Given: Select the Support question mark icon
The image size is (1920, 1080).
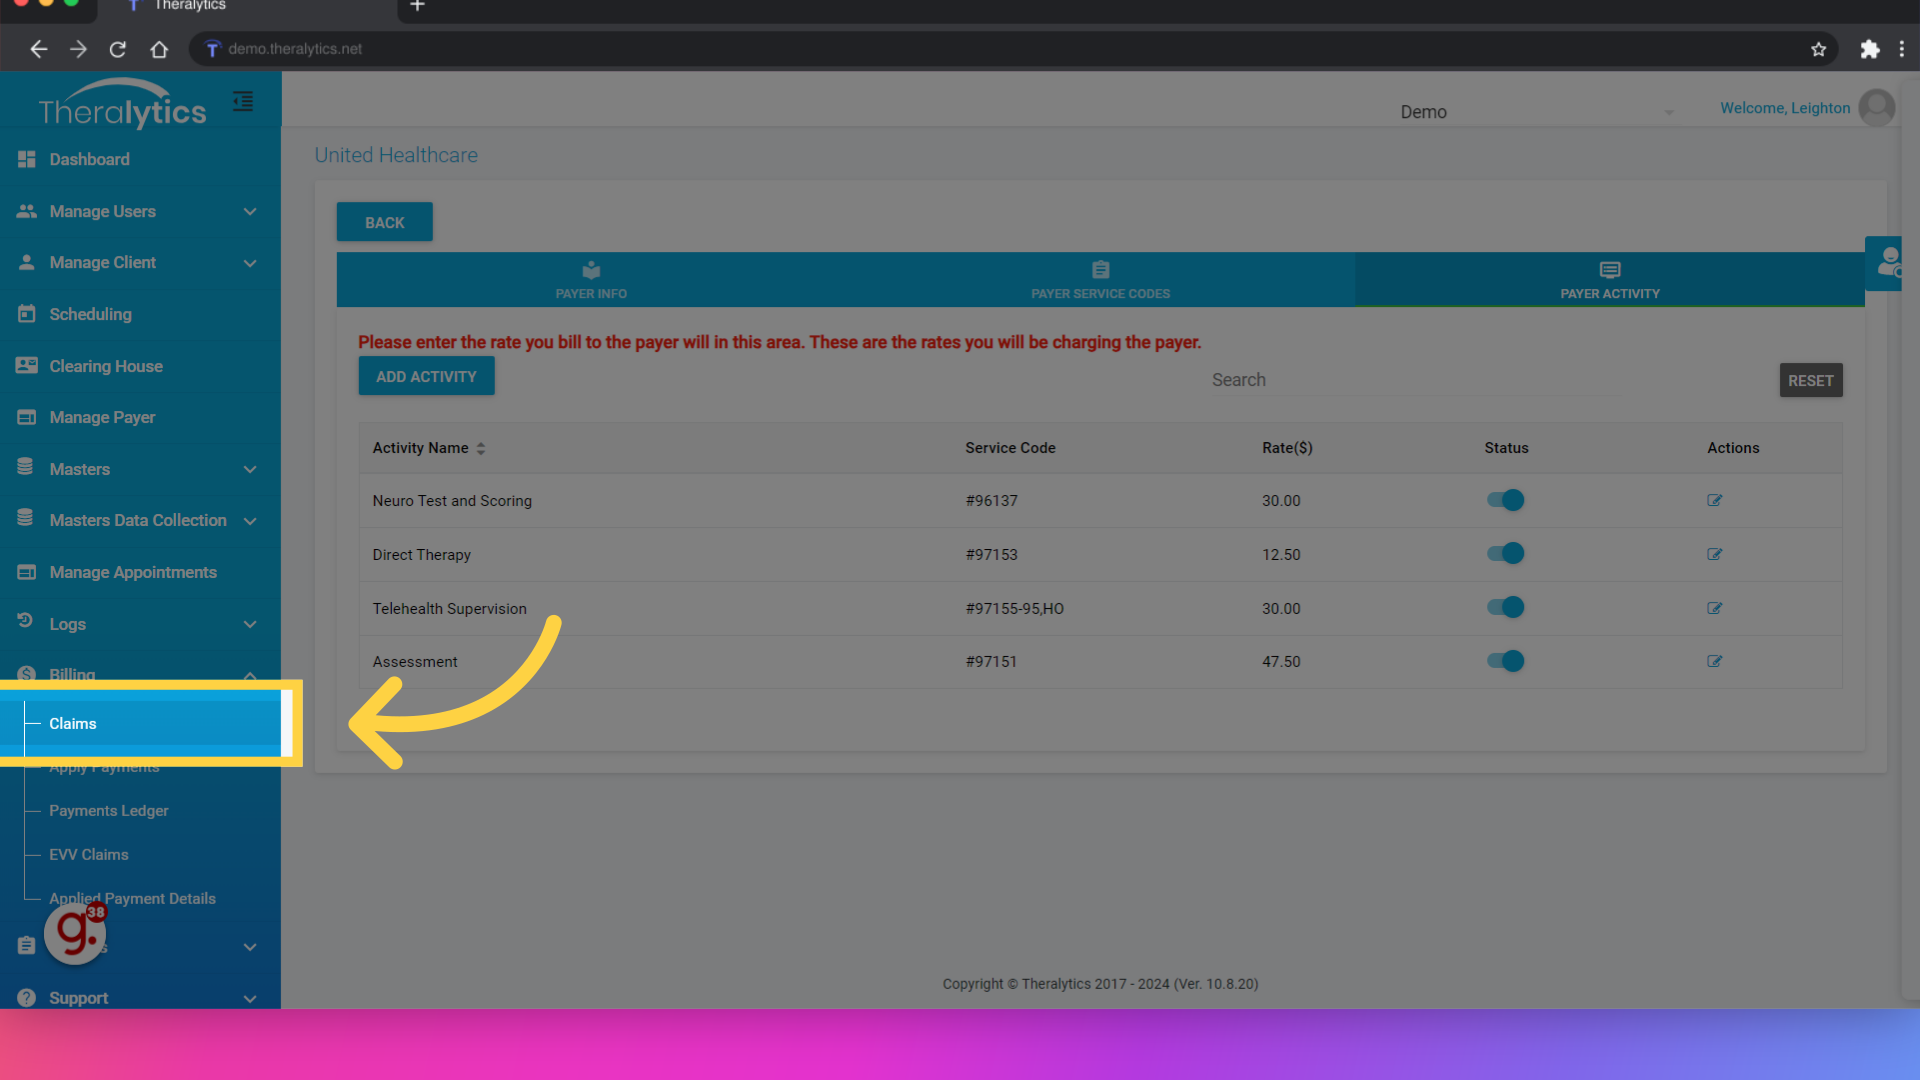Looking at the screenshot, I should click(x=27, y=998).
